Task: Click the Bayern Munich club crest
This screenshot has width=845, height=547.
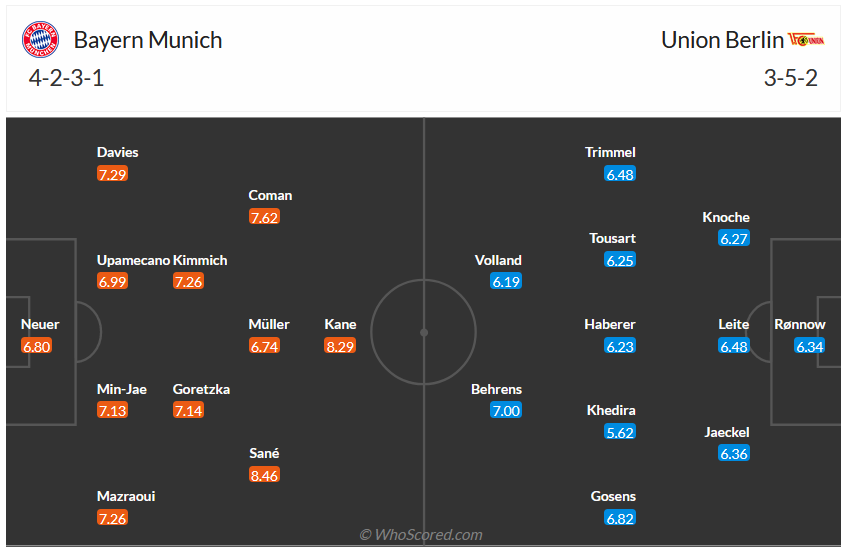Action: point(40,40)
